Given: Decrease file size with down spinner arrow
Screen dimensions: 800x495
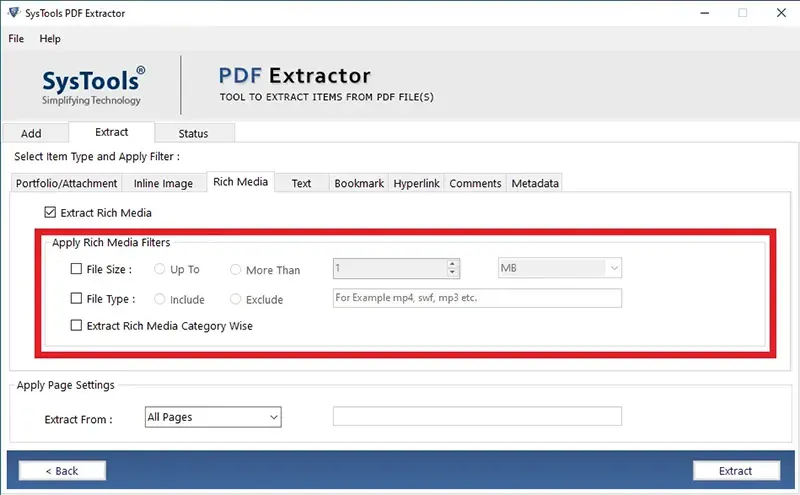Looking at the screenshot, I should click(452, 273).
